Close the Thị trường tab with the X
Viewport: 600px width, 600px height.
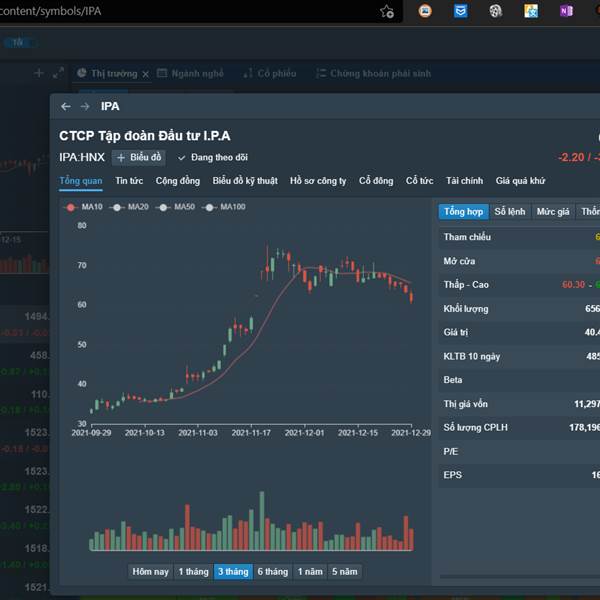tap(145, 74)
